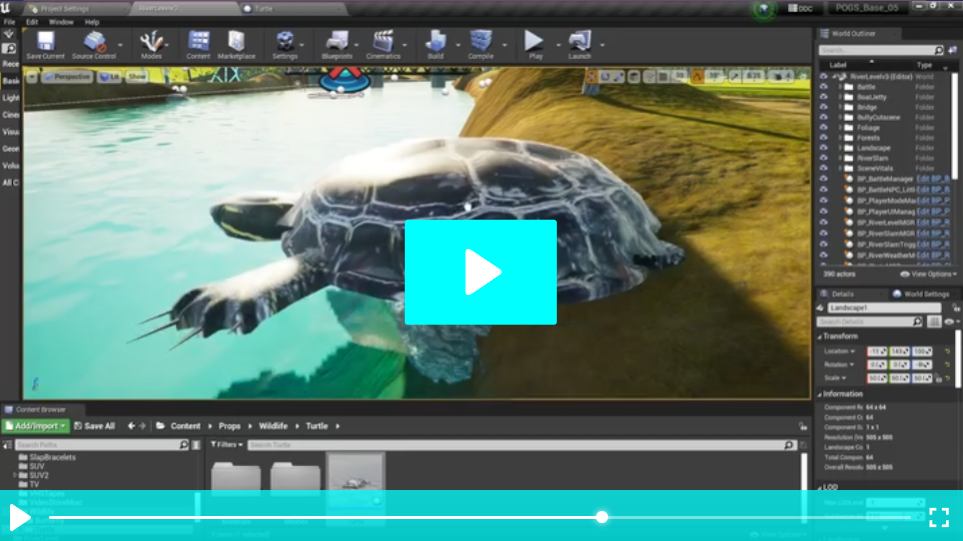Viewport: 963px width, 541px height.
Task: Click the Save All button
Action: coord(95,426)
